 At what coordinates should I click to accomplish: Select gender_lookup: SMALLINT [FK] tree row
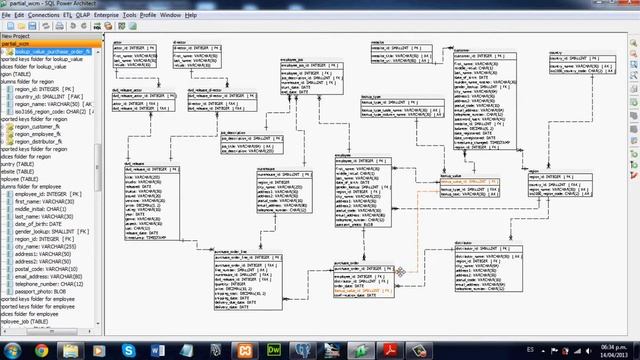[52, 231]
